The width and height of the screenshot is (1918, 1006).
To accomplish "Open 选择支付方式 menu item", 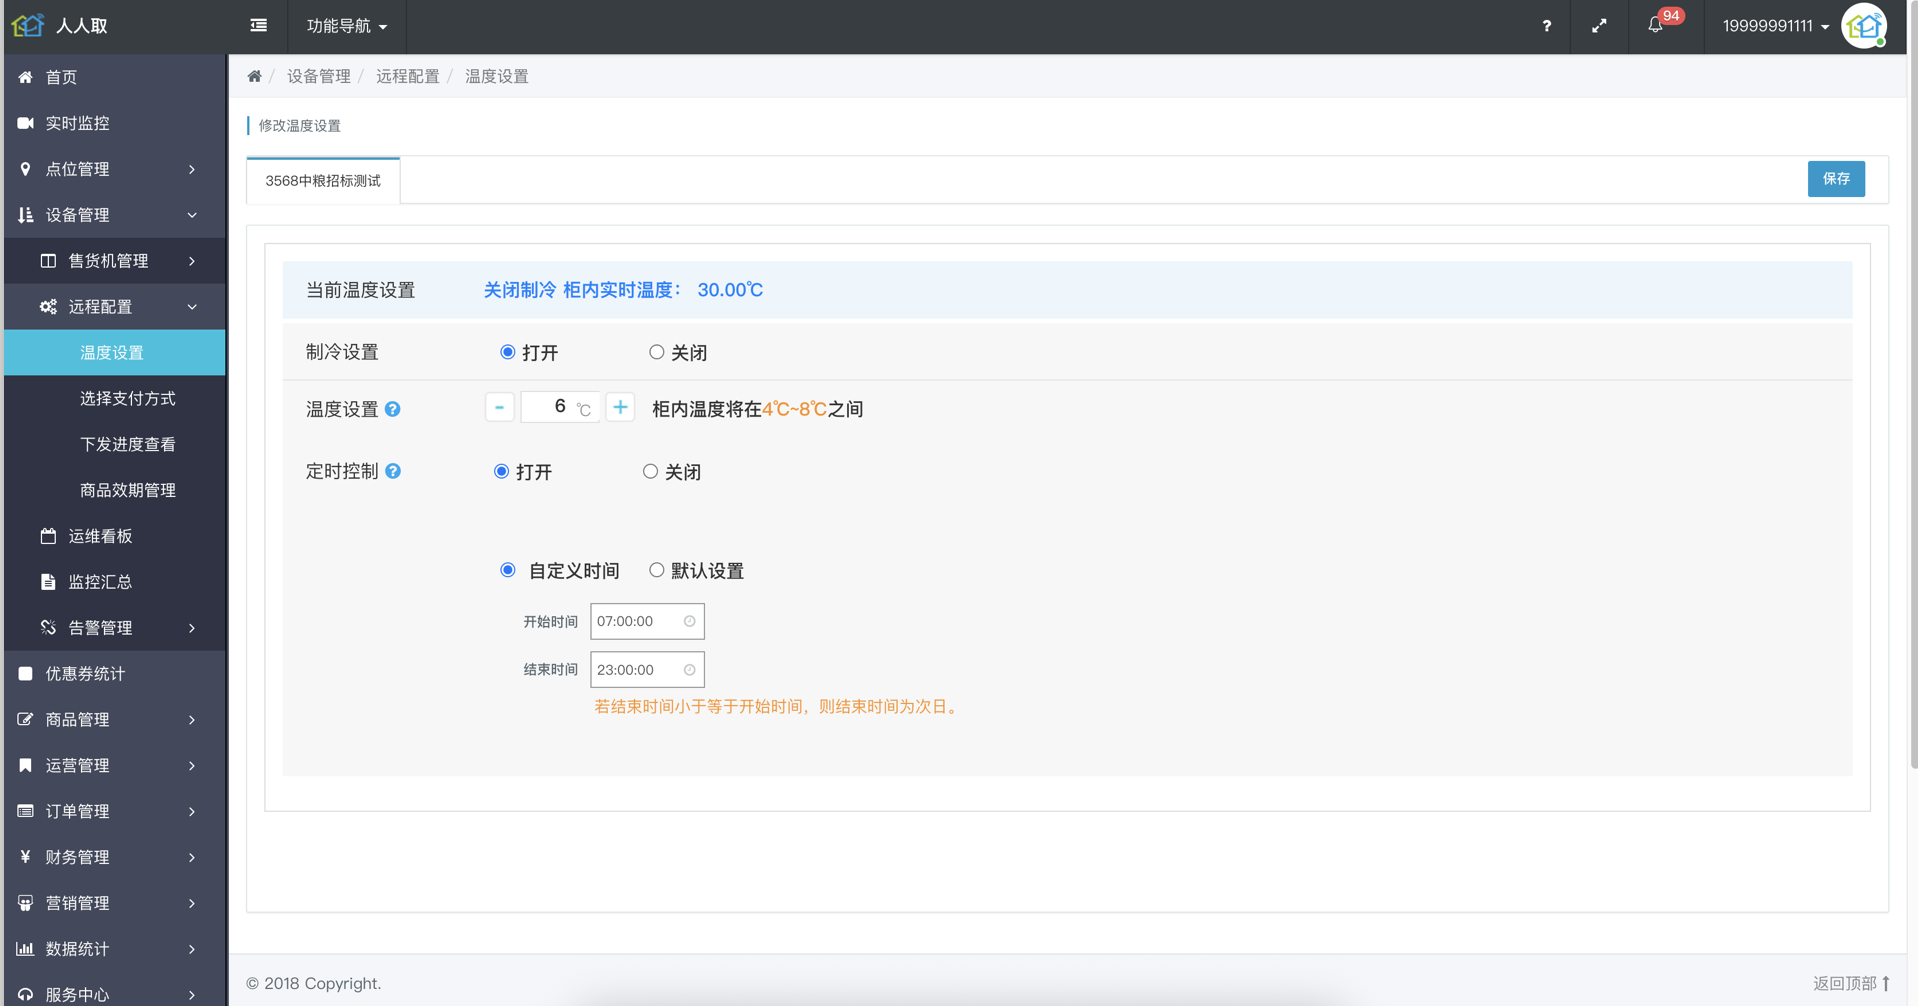I will click(x=115, y=398).
